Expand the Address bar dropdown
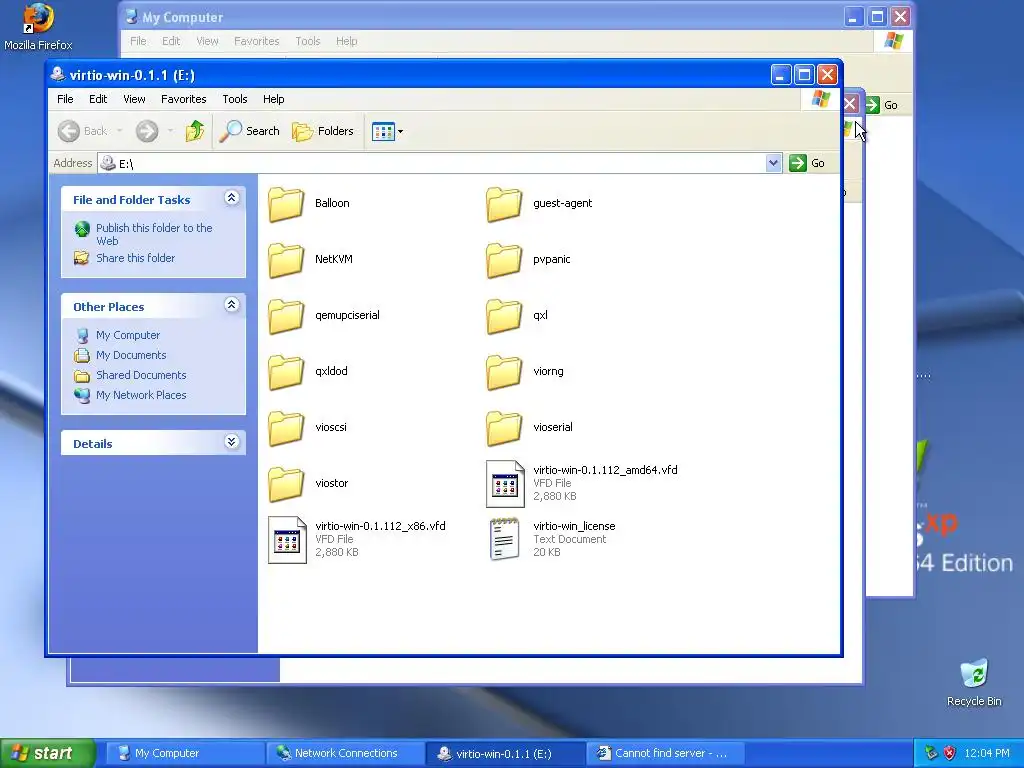 click(773, 163)
